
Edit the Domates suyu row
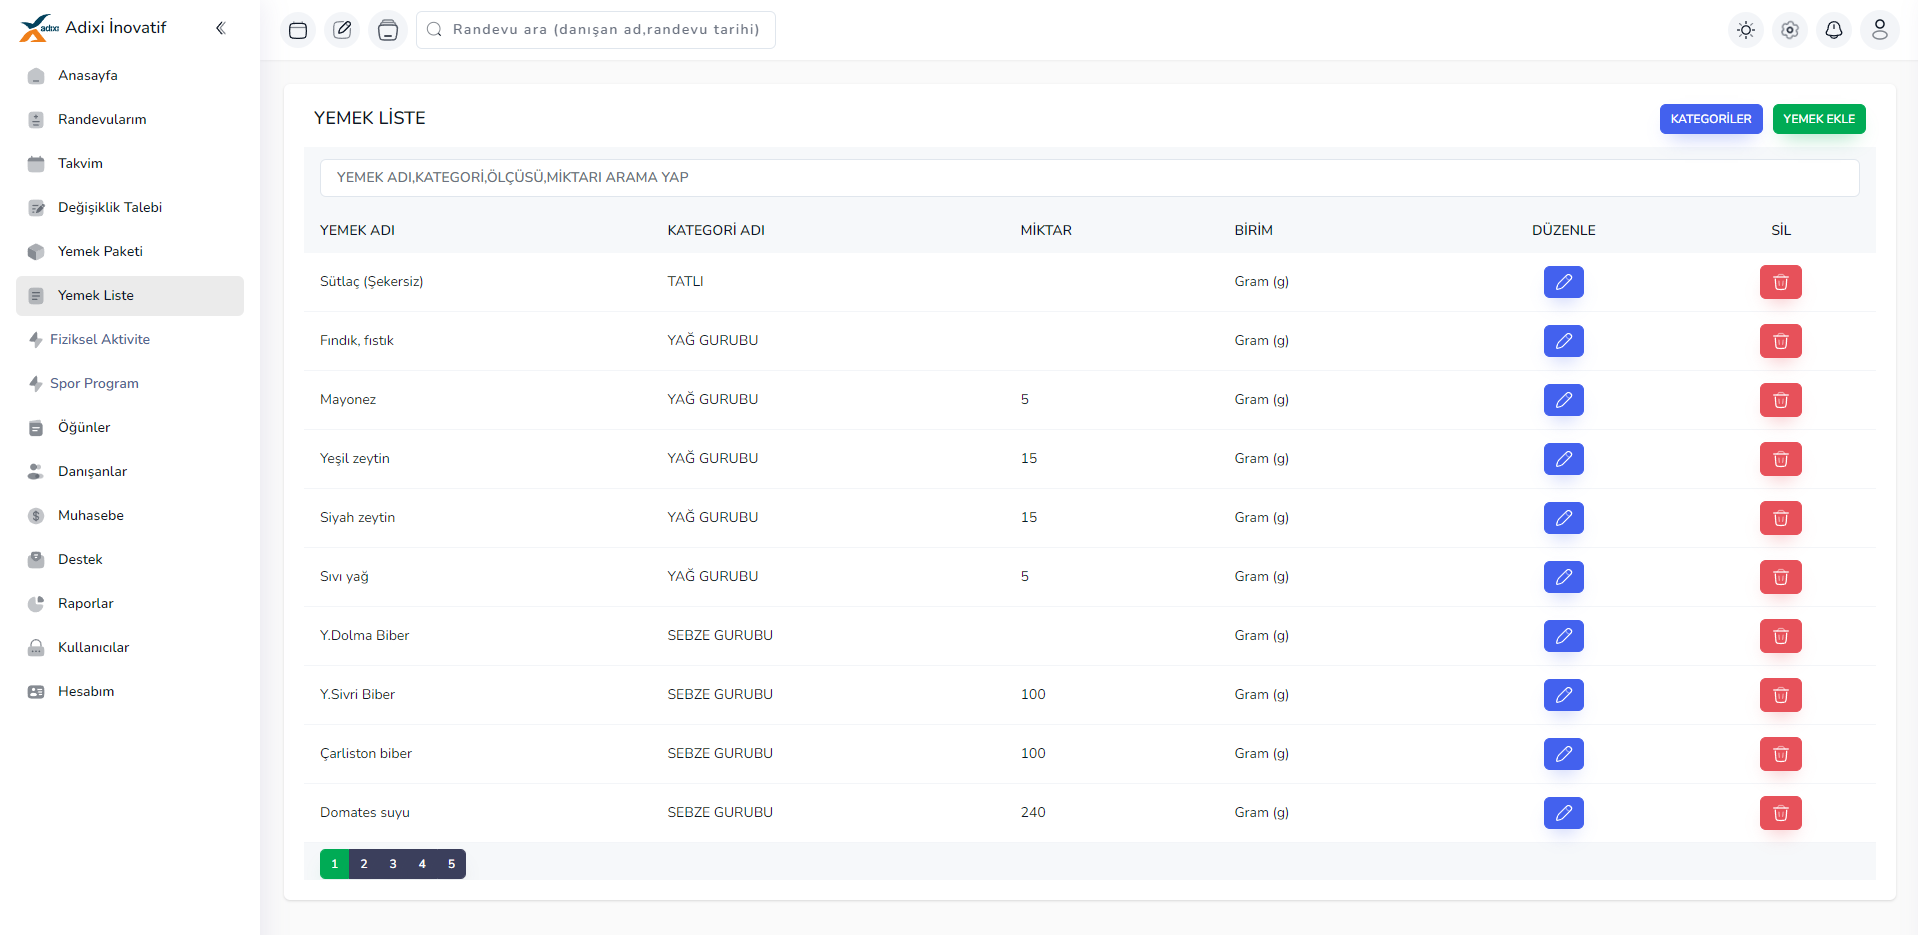pos(1564,813)
